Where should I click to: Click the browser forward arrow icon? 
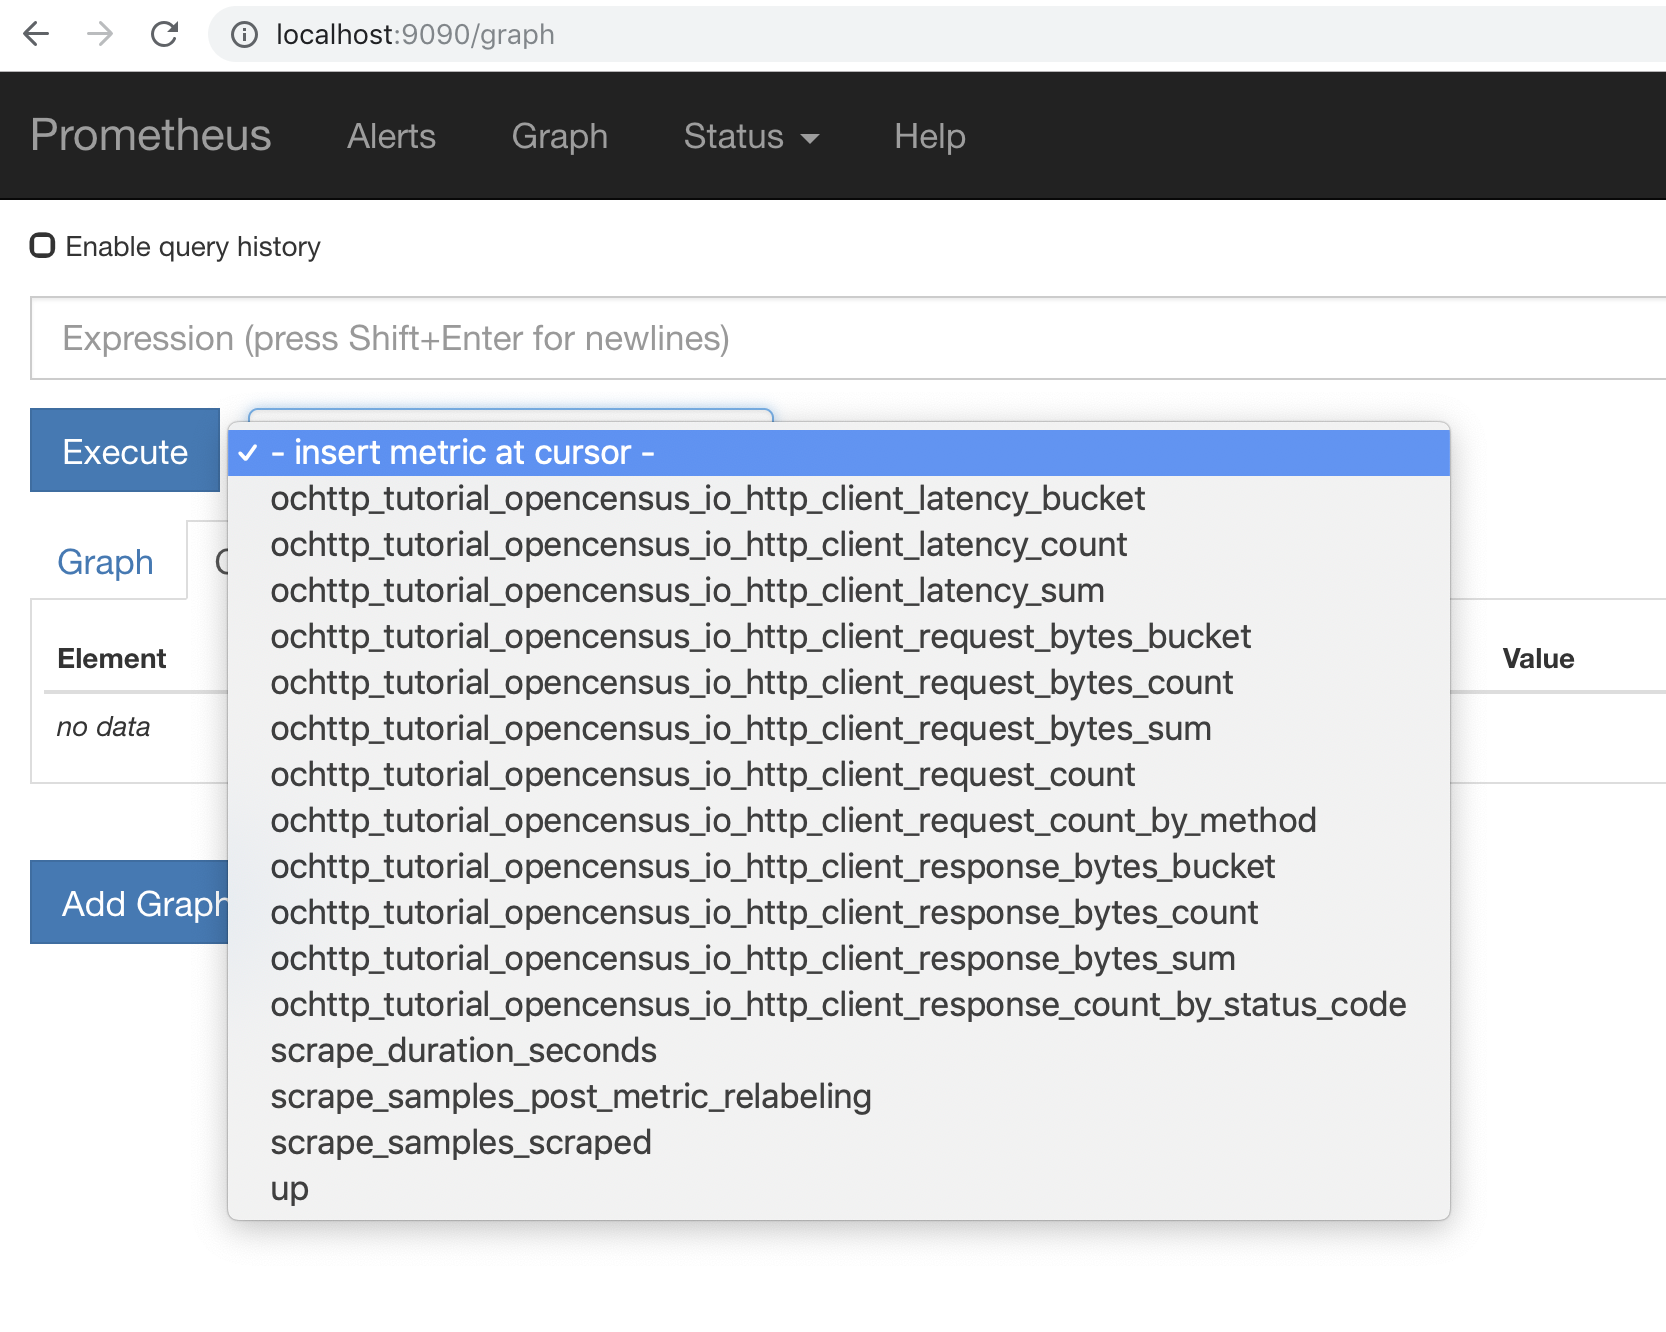[100, 35]
